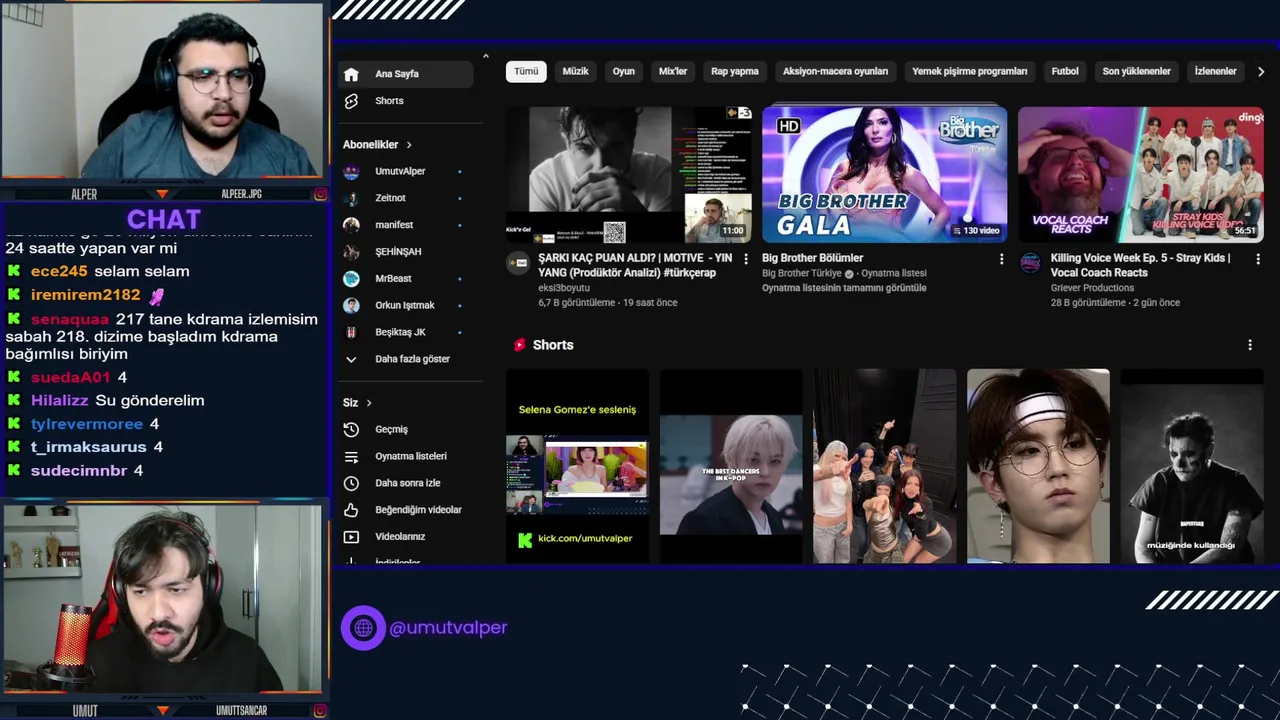Click username tylrevermoree in chat
Viewport: 1280px width, 720px height.
click(87, 424)
